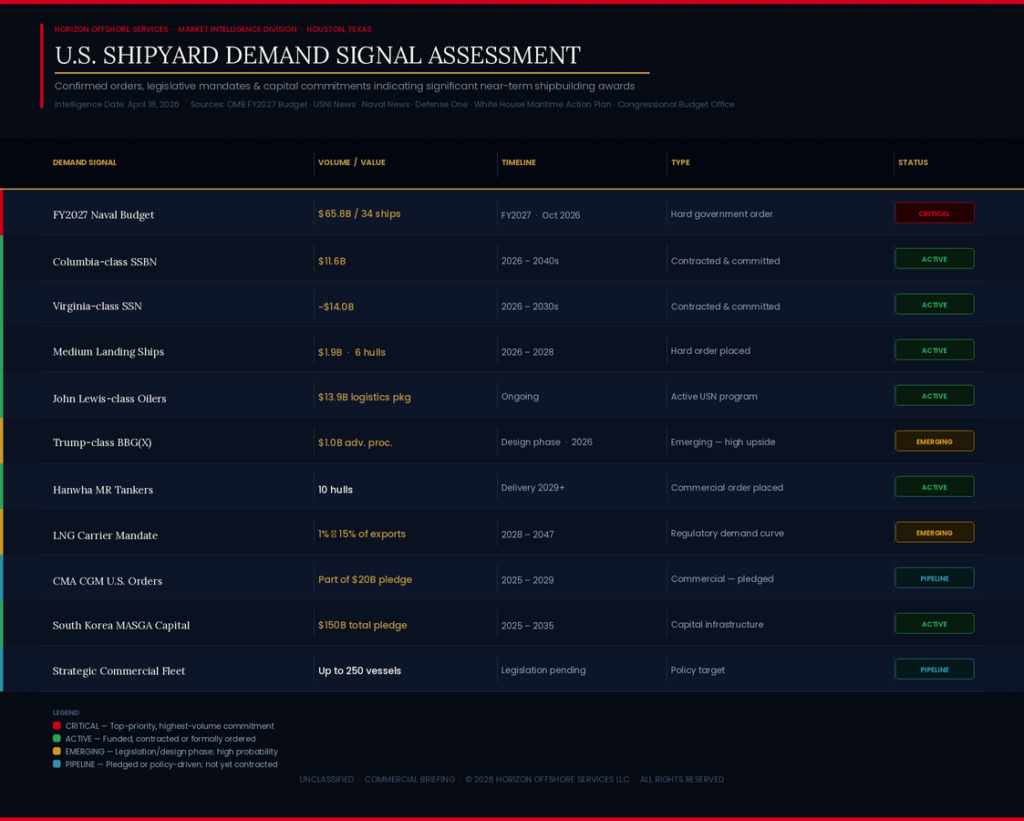Click MARKET INTELLIGENCE DIVISION header text
Viewport: 1024px width, 821px height.
coord(237,29)
